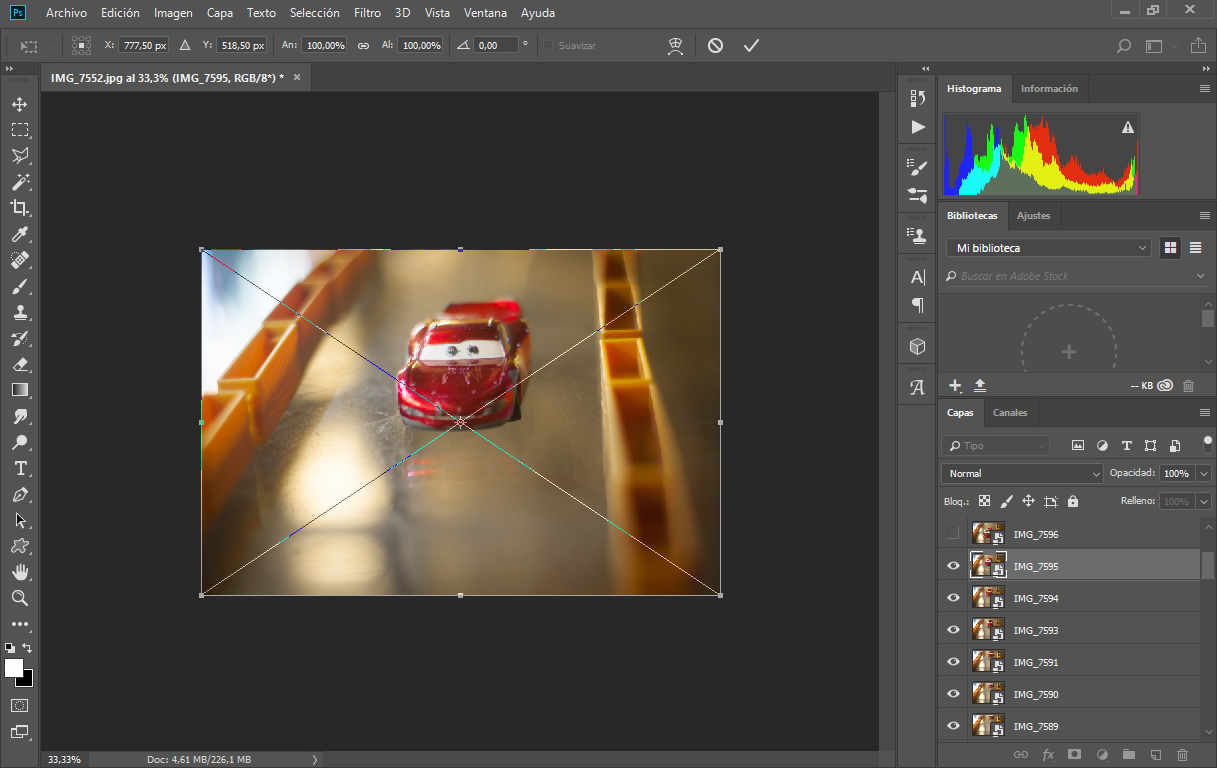The width and height of the screenshot is (1217, 768).
Task: Select the Zoom tool
Action: click(x=19, y=598)
